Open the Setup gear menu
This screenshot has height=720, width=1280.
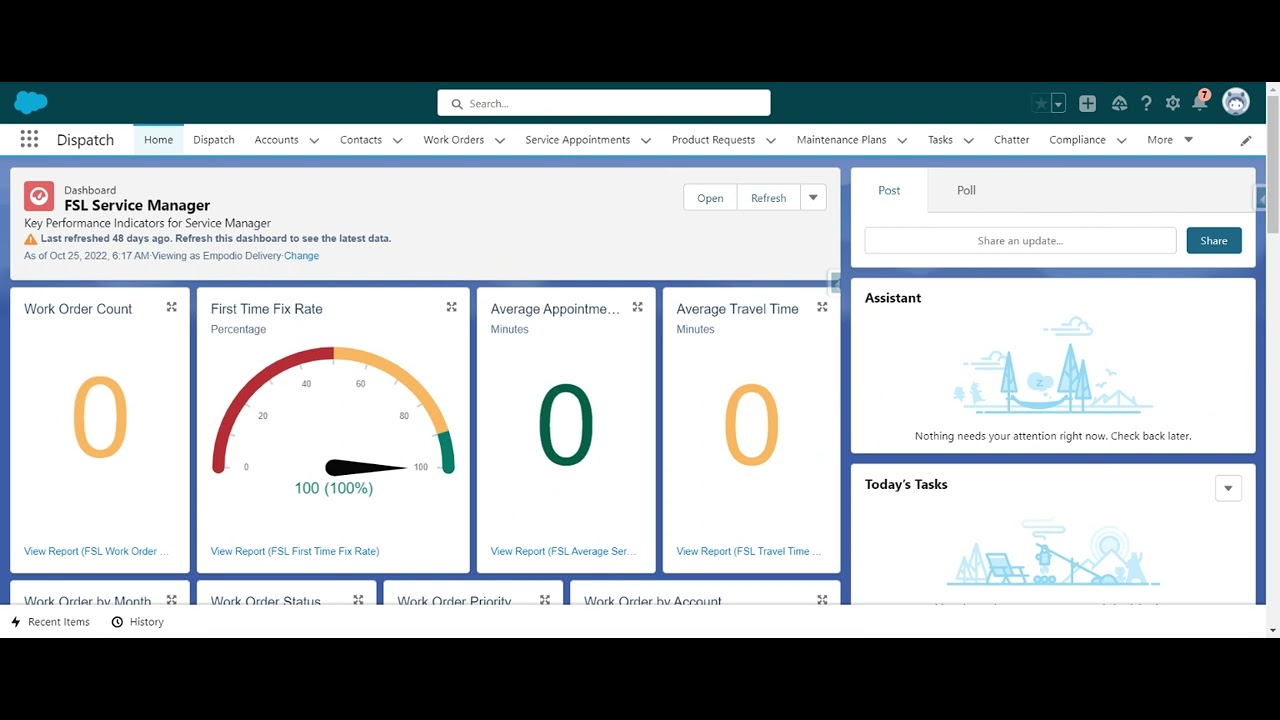[1173, 103]
